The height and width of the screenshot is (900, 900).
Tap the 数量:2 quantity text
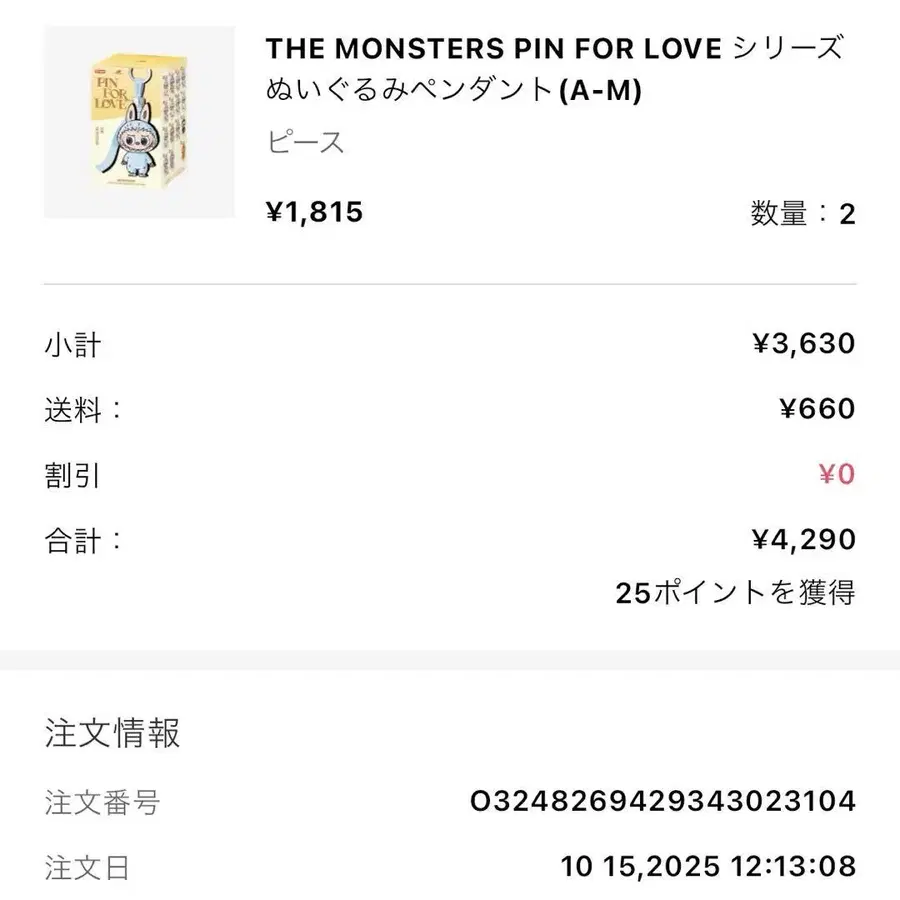click(802, 213)
